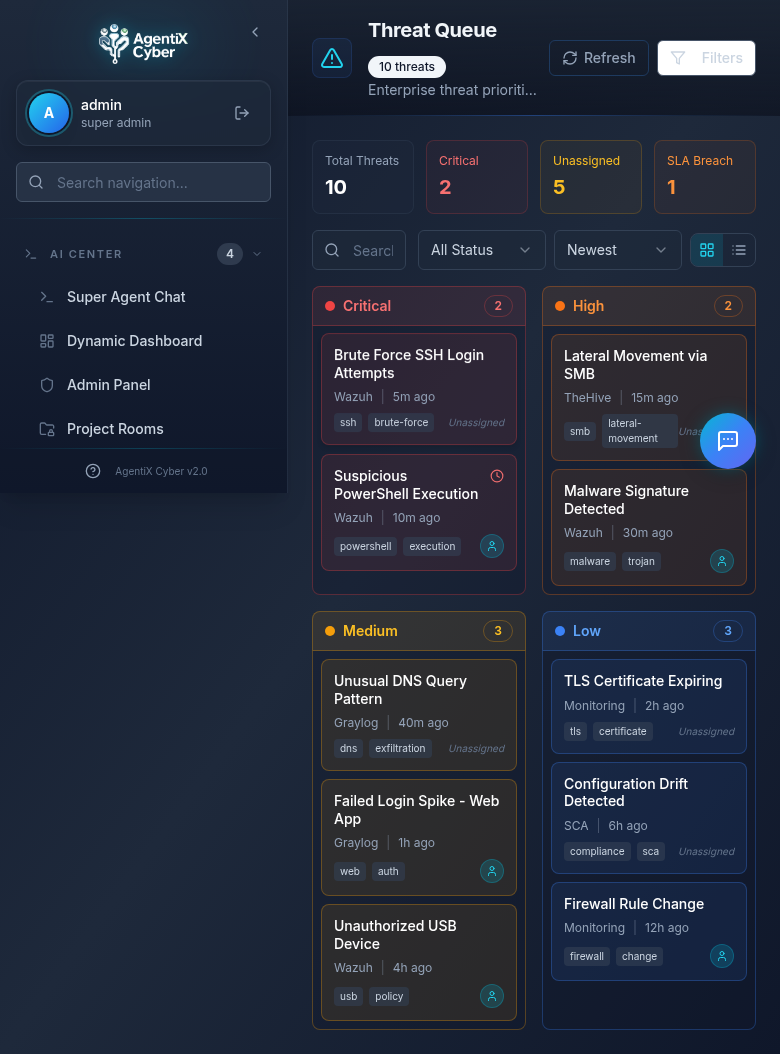Click assignee avatar on Suspicious PowerShell Execution card
The width and height of the screenshot is (780, 1054).
click(491, 546)
